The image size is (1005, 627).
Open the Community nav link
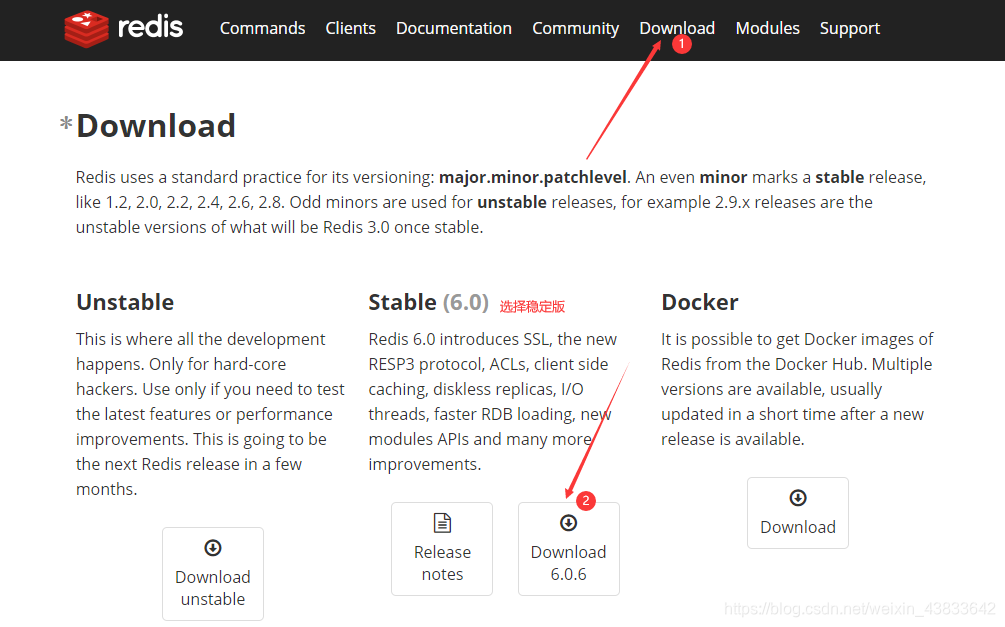click(576, 28)
